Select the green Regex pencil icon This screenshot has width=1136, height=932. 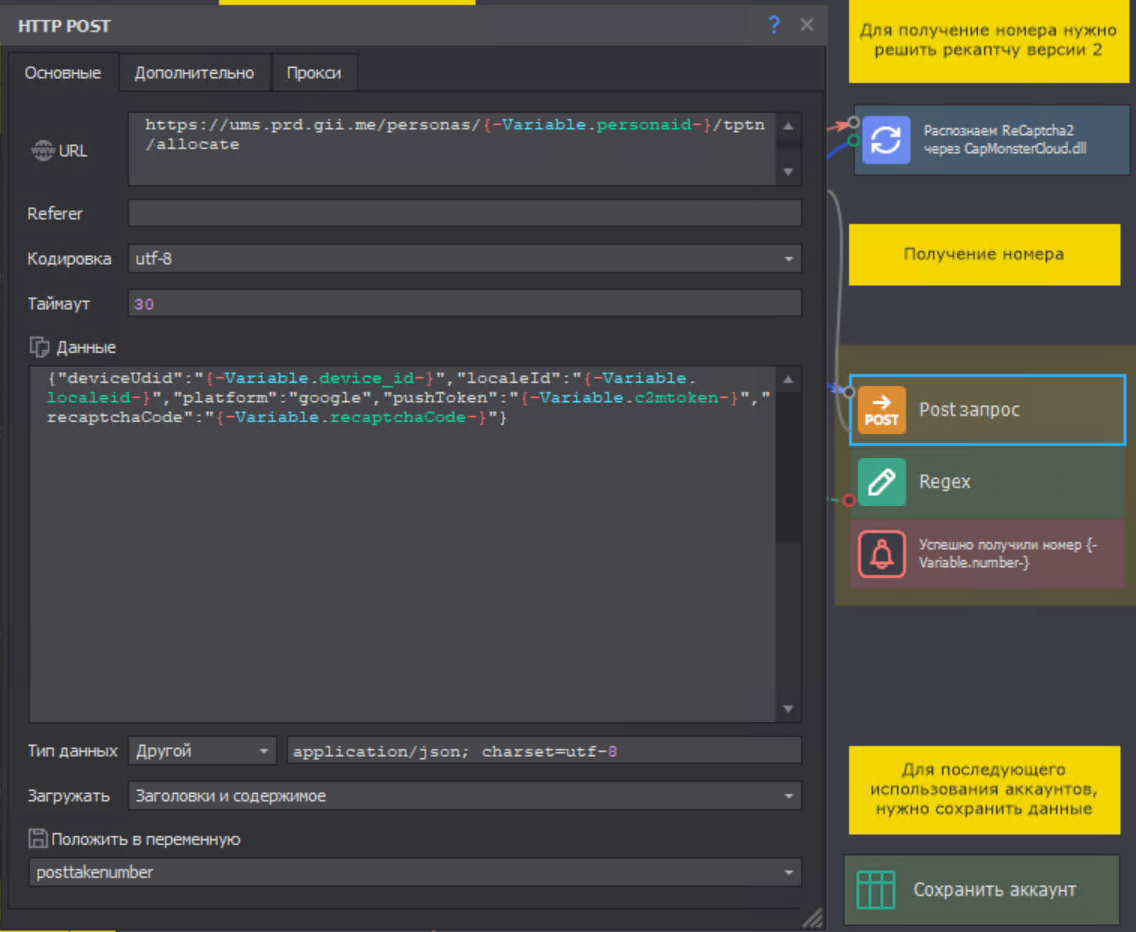tap(881, 482)
